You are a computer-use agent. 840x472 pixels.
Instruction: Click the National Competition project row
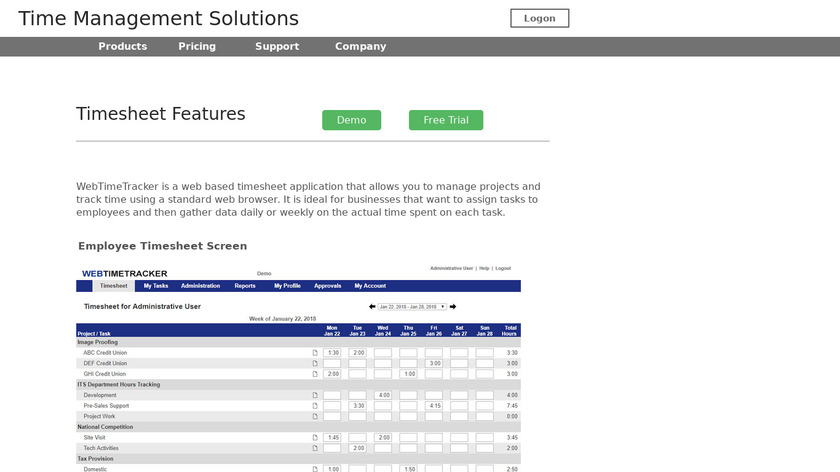point(298,427)
